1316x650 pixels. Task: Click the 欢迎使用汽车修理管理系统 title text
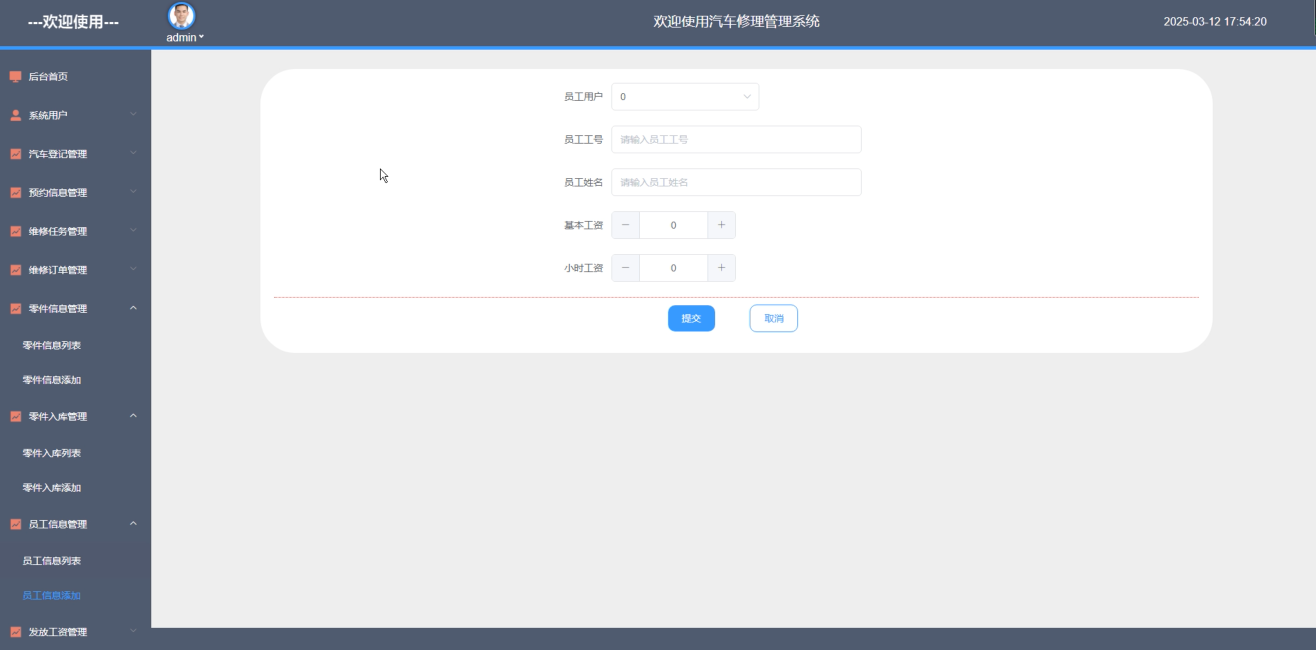[736, 21]
